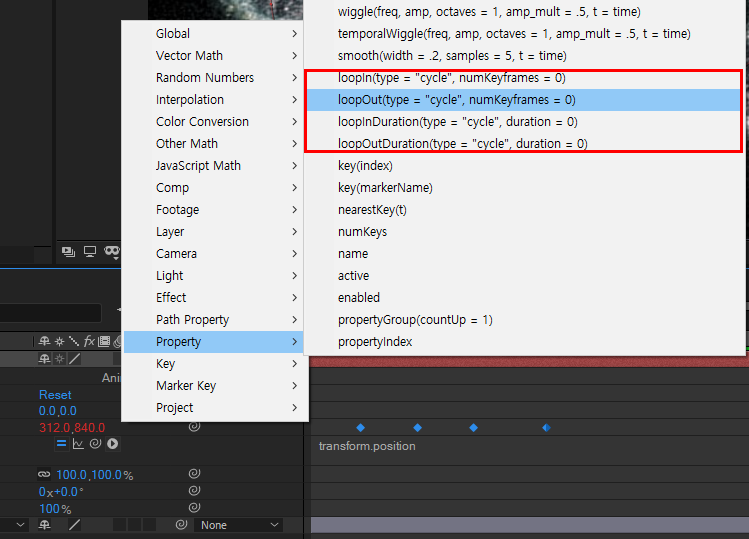The height and width of the screenshot is (539, 749).
Task: Enable the expression toggle on Position
Action: 62,443
